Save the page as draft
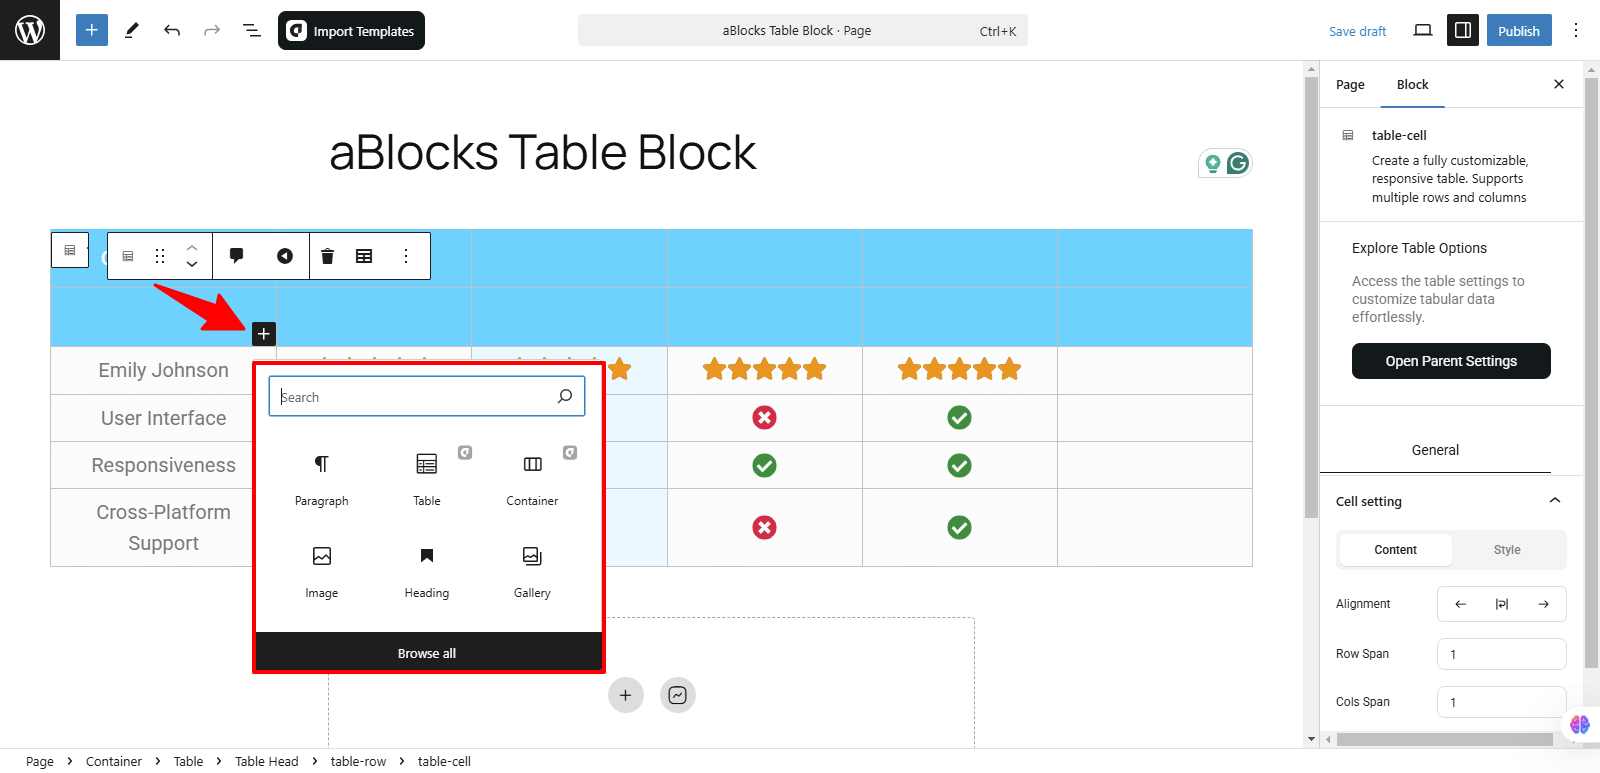Screen dimensions: 1600x773 [x=1357, y=31]
